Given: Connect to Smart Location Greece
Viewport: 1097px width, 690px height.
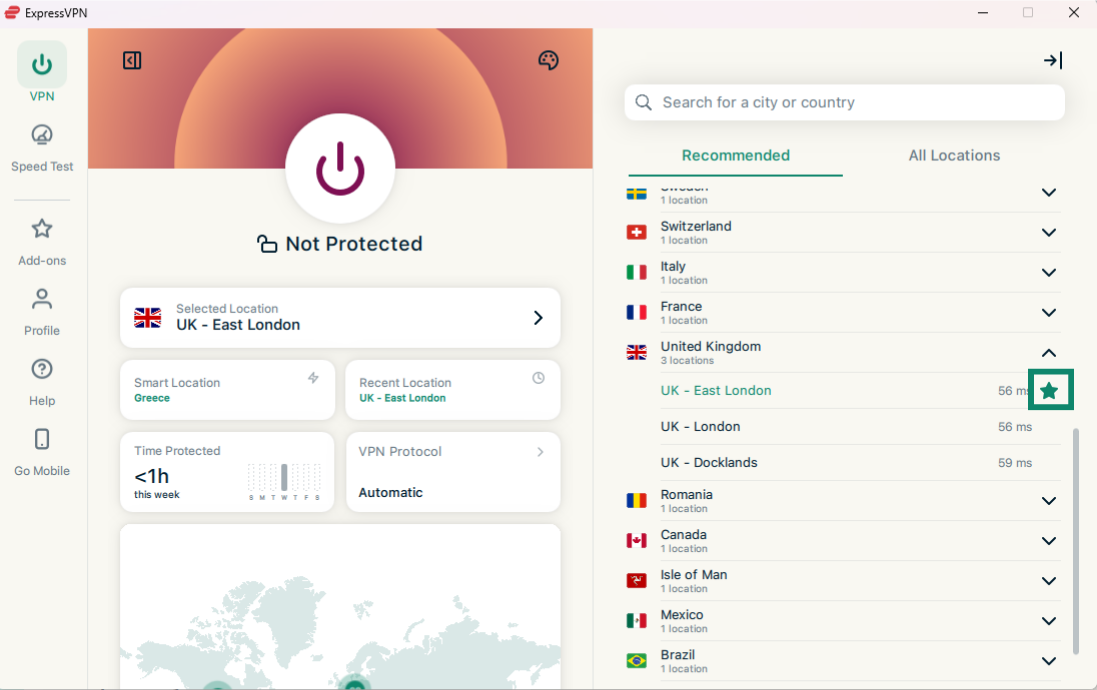Looking at the screenshot, I should [227, 390].
